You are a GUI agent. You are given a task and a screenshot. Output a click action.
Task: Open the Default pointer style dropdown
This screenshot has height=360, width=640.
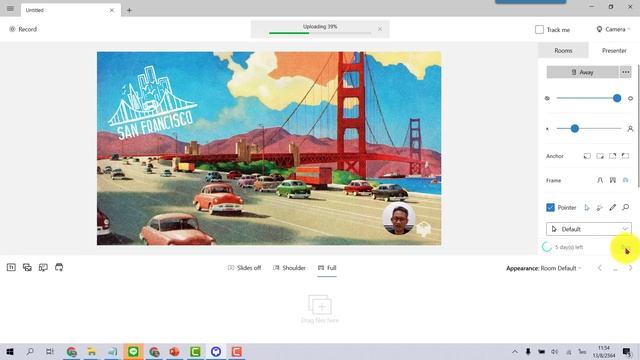coord(589,229)
